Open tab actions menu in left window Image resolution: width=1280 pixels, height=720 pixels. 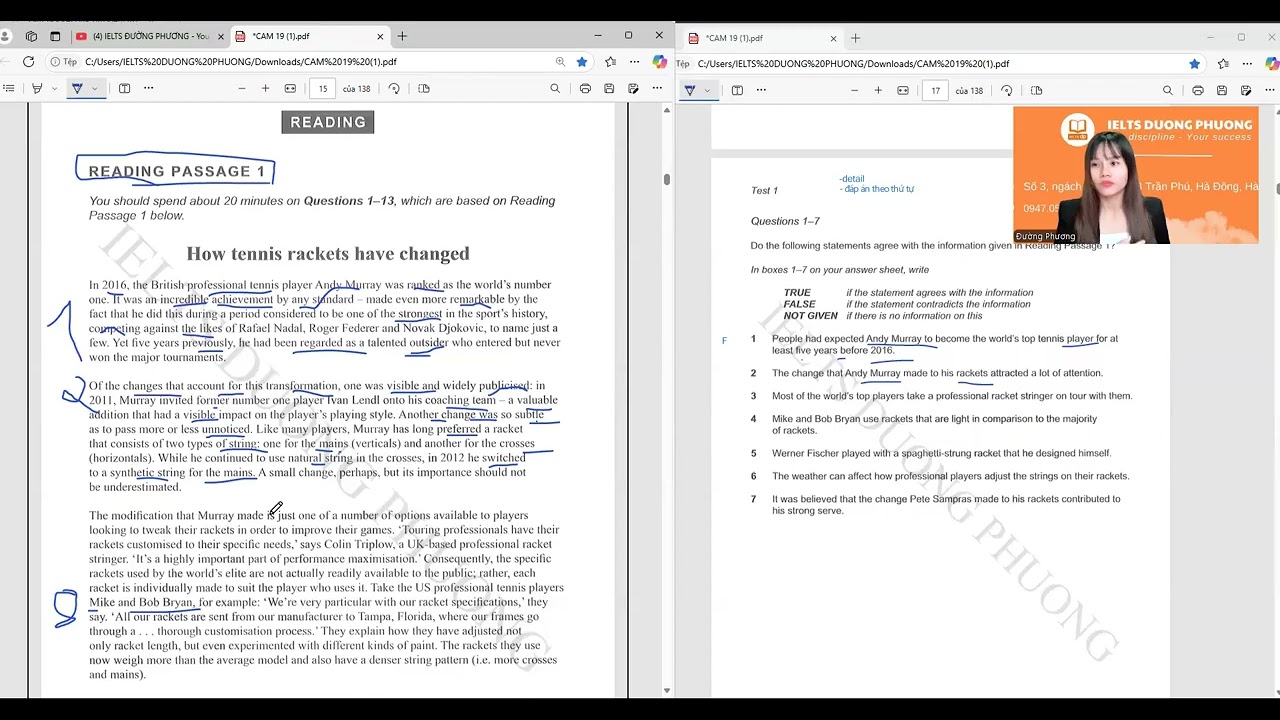click(x=55, y=36)
